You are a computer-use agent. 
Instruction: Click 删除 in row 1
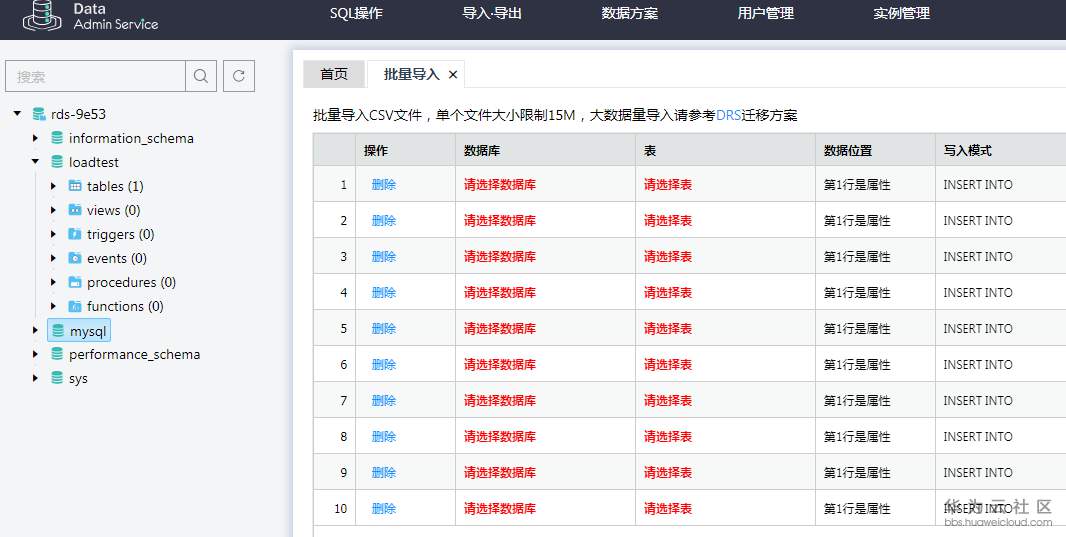click(x=384, y=185)
